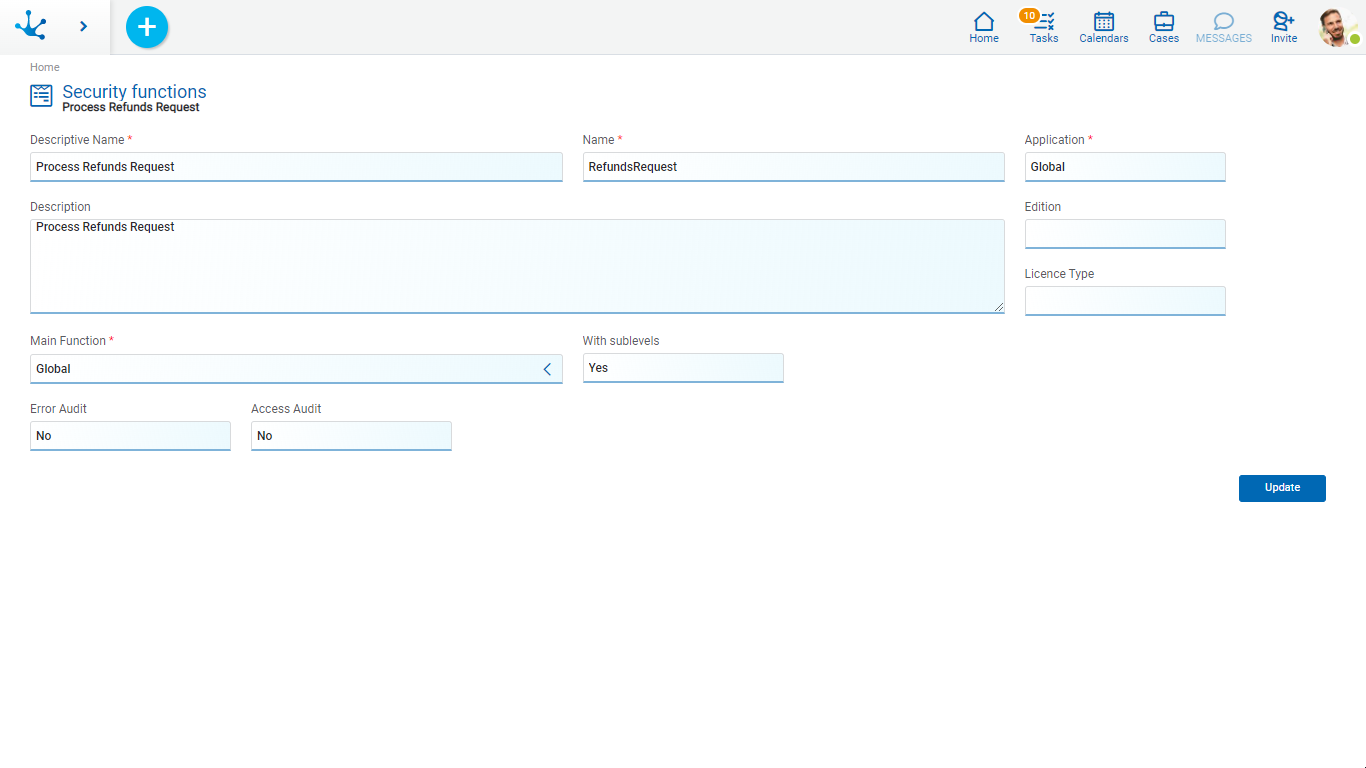Click the Licence Type field

click(x=1124, y=301)
